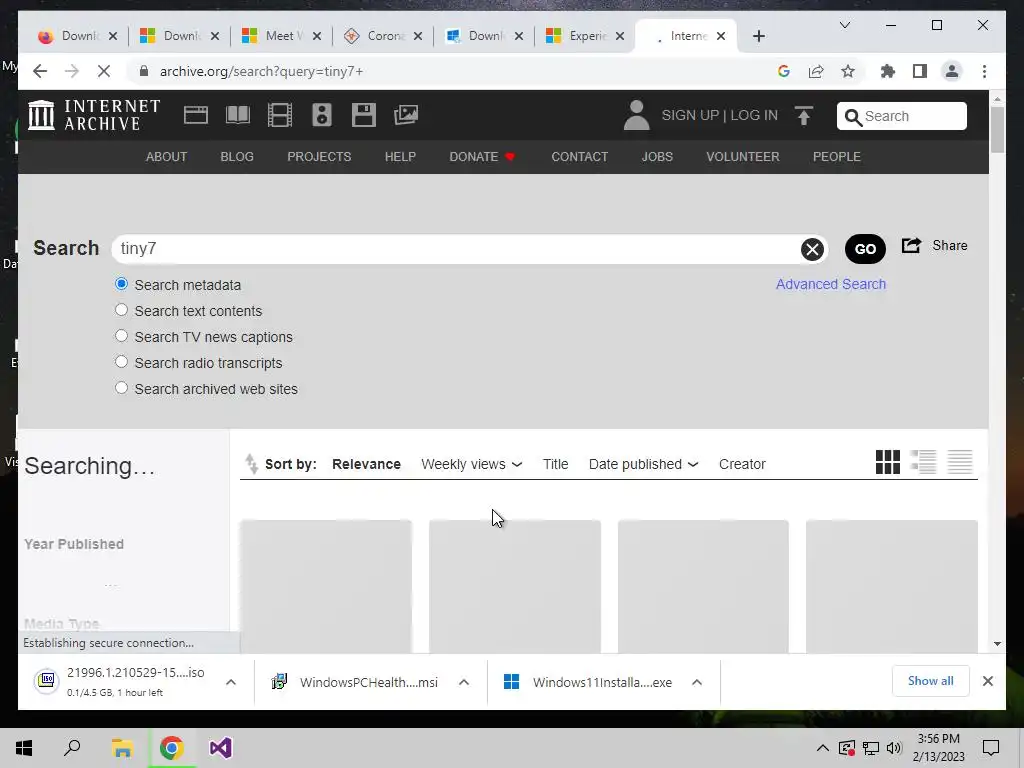Select Search archived web sites option
Screen dimensions: 1024x768
121,389
